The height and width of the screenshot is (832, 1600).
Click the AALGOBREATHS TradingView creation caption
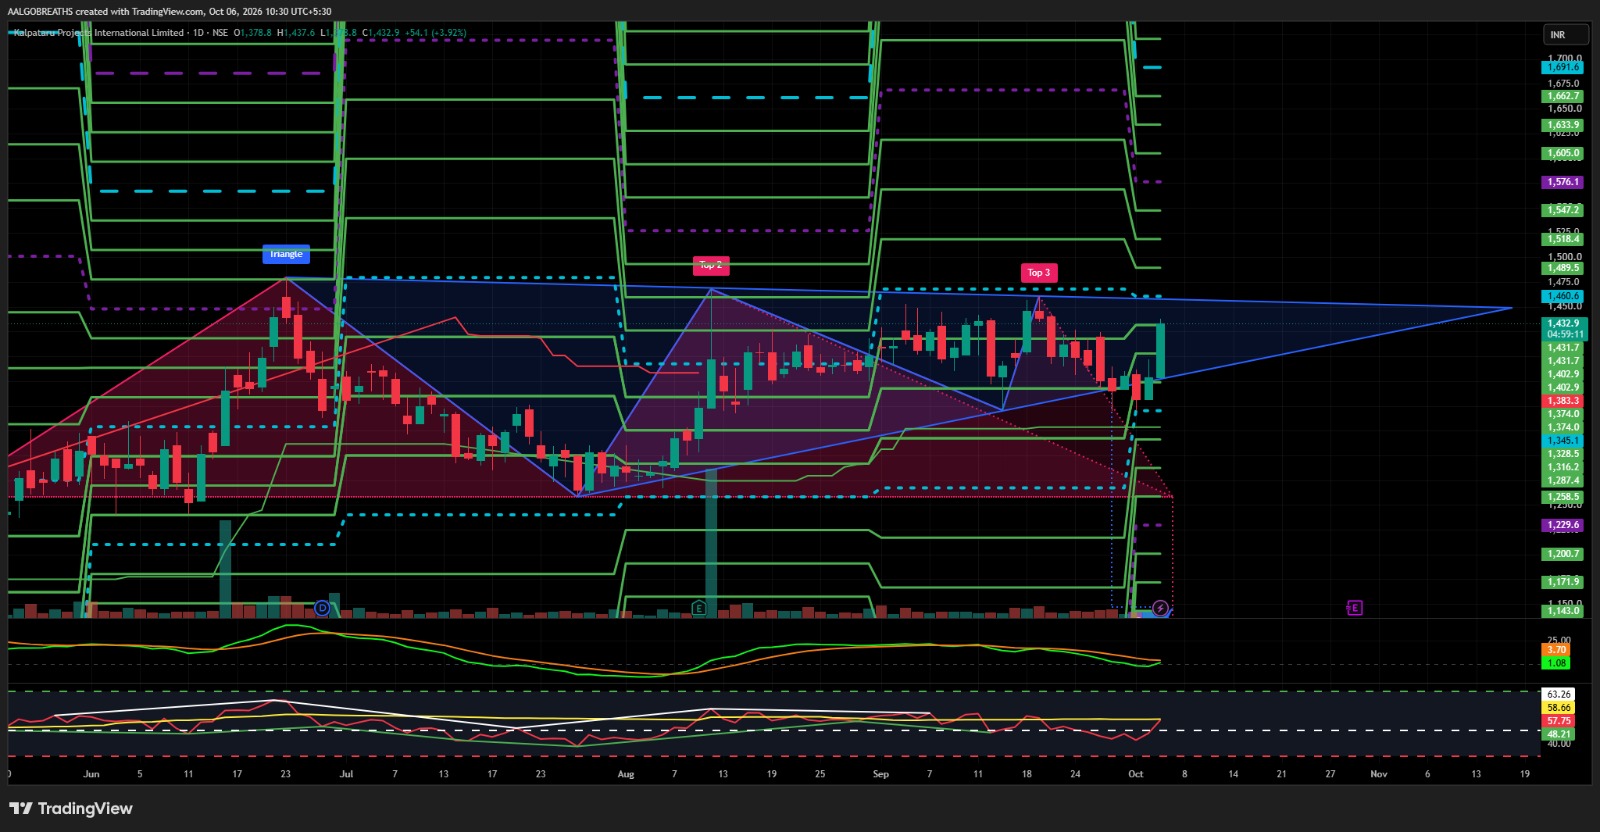(169, 11)
